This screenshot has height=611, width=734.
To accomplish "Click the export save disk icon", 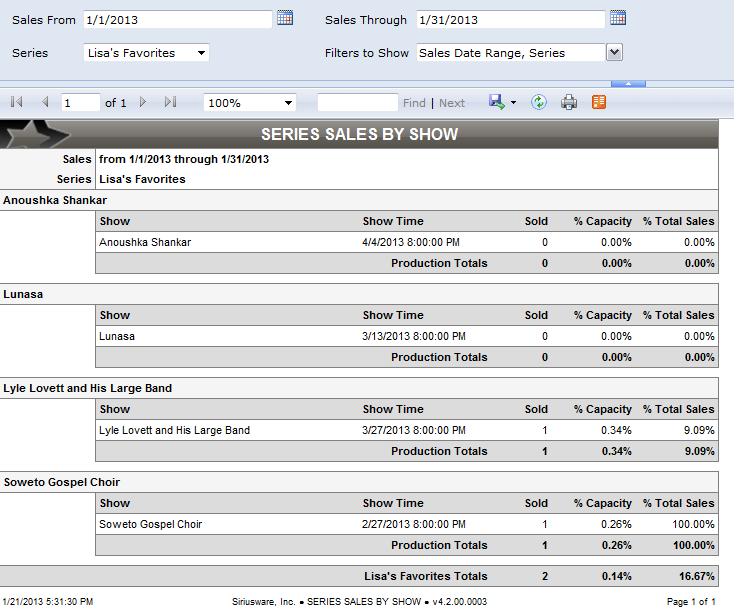I will point(496,102).
